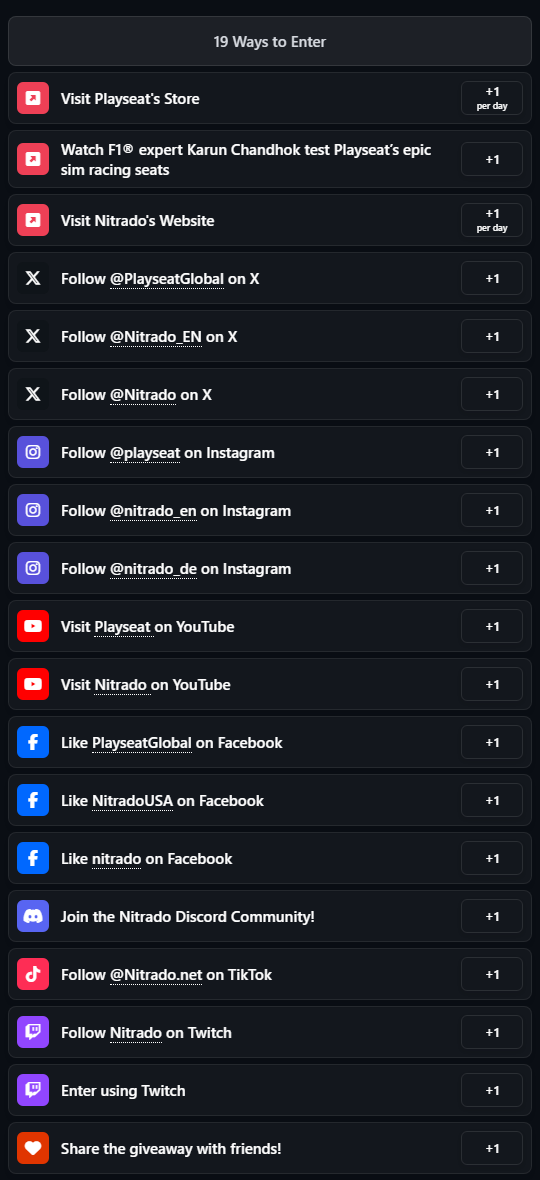This screenshot has width=540, height=1180.
Task: Open the @playseat Instagram handle link
Action: 145,452
